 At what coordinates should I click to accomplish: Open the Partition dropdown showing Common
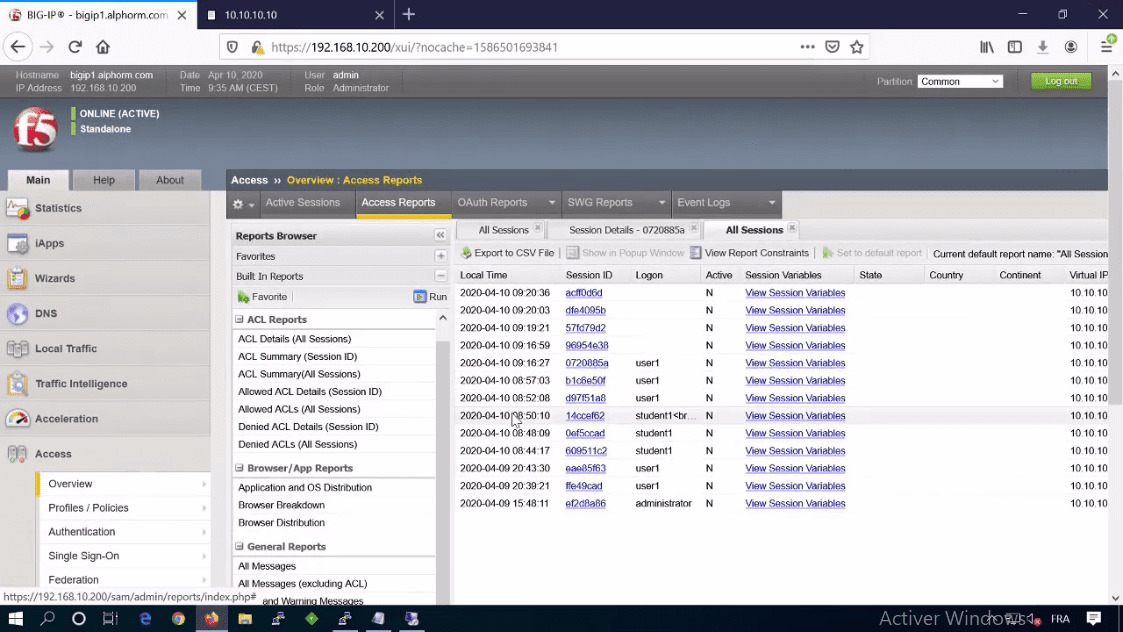point(959,81)
